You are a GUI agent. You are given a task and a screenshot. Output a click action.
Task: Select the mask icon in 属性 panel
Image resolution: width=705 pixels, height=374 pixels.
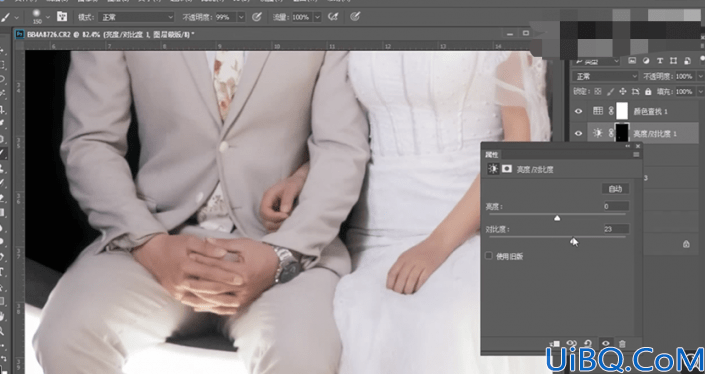click(507, 169)
